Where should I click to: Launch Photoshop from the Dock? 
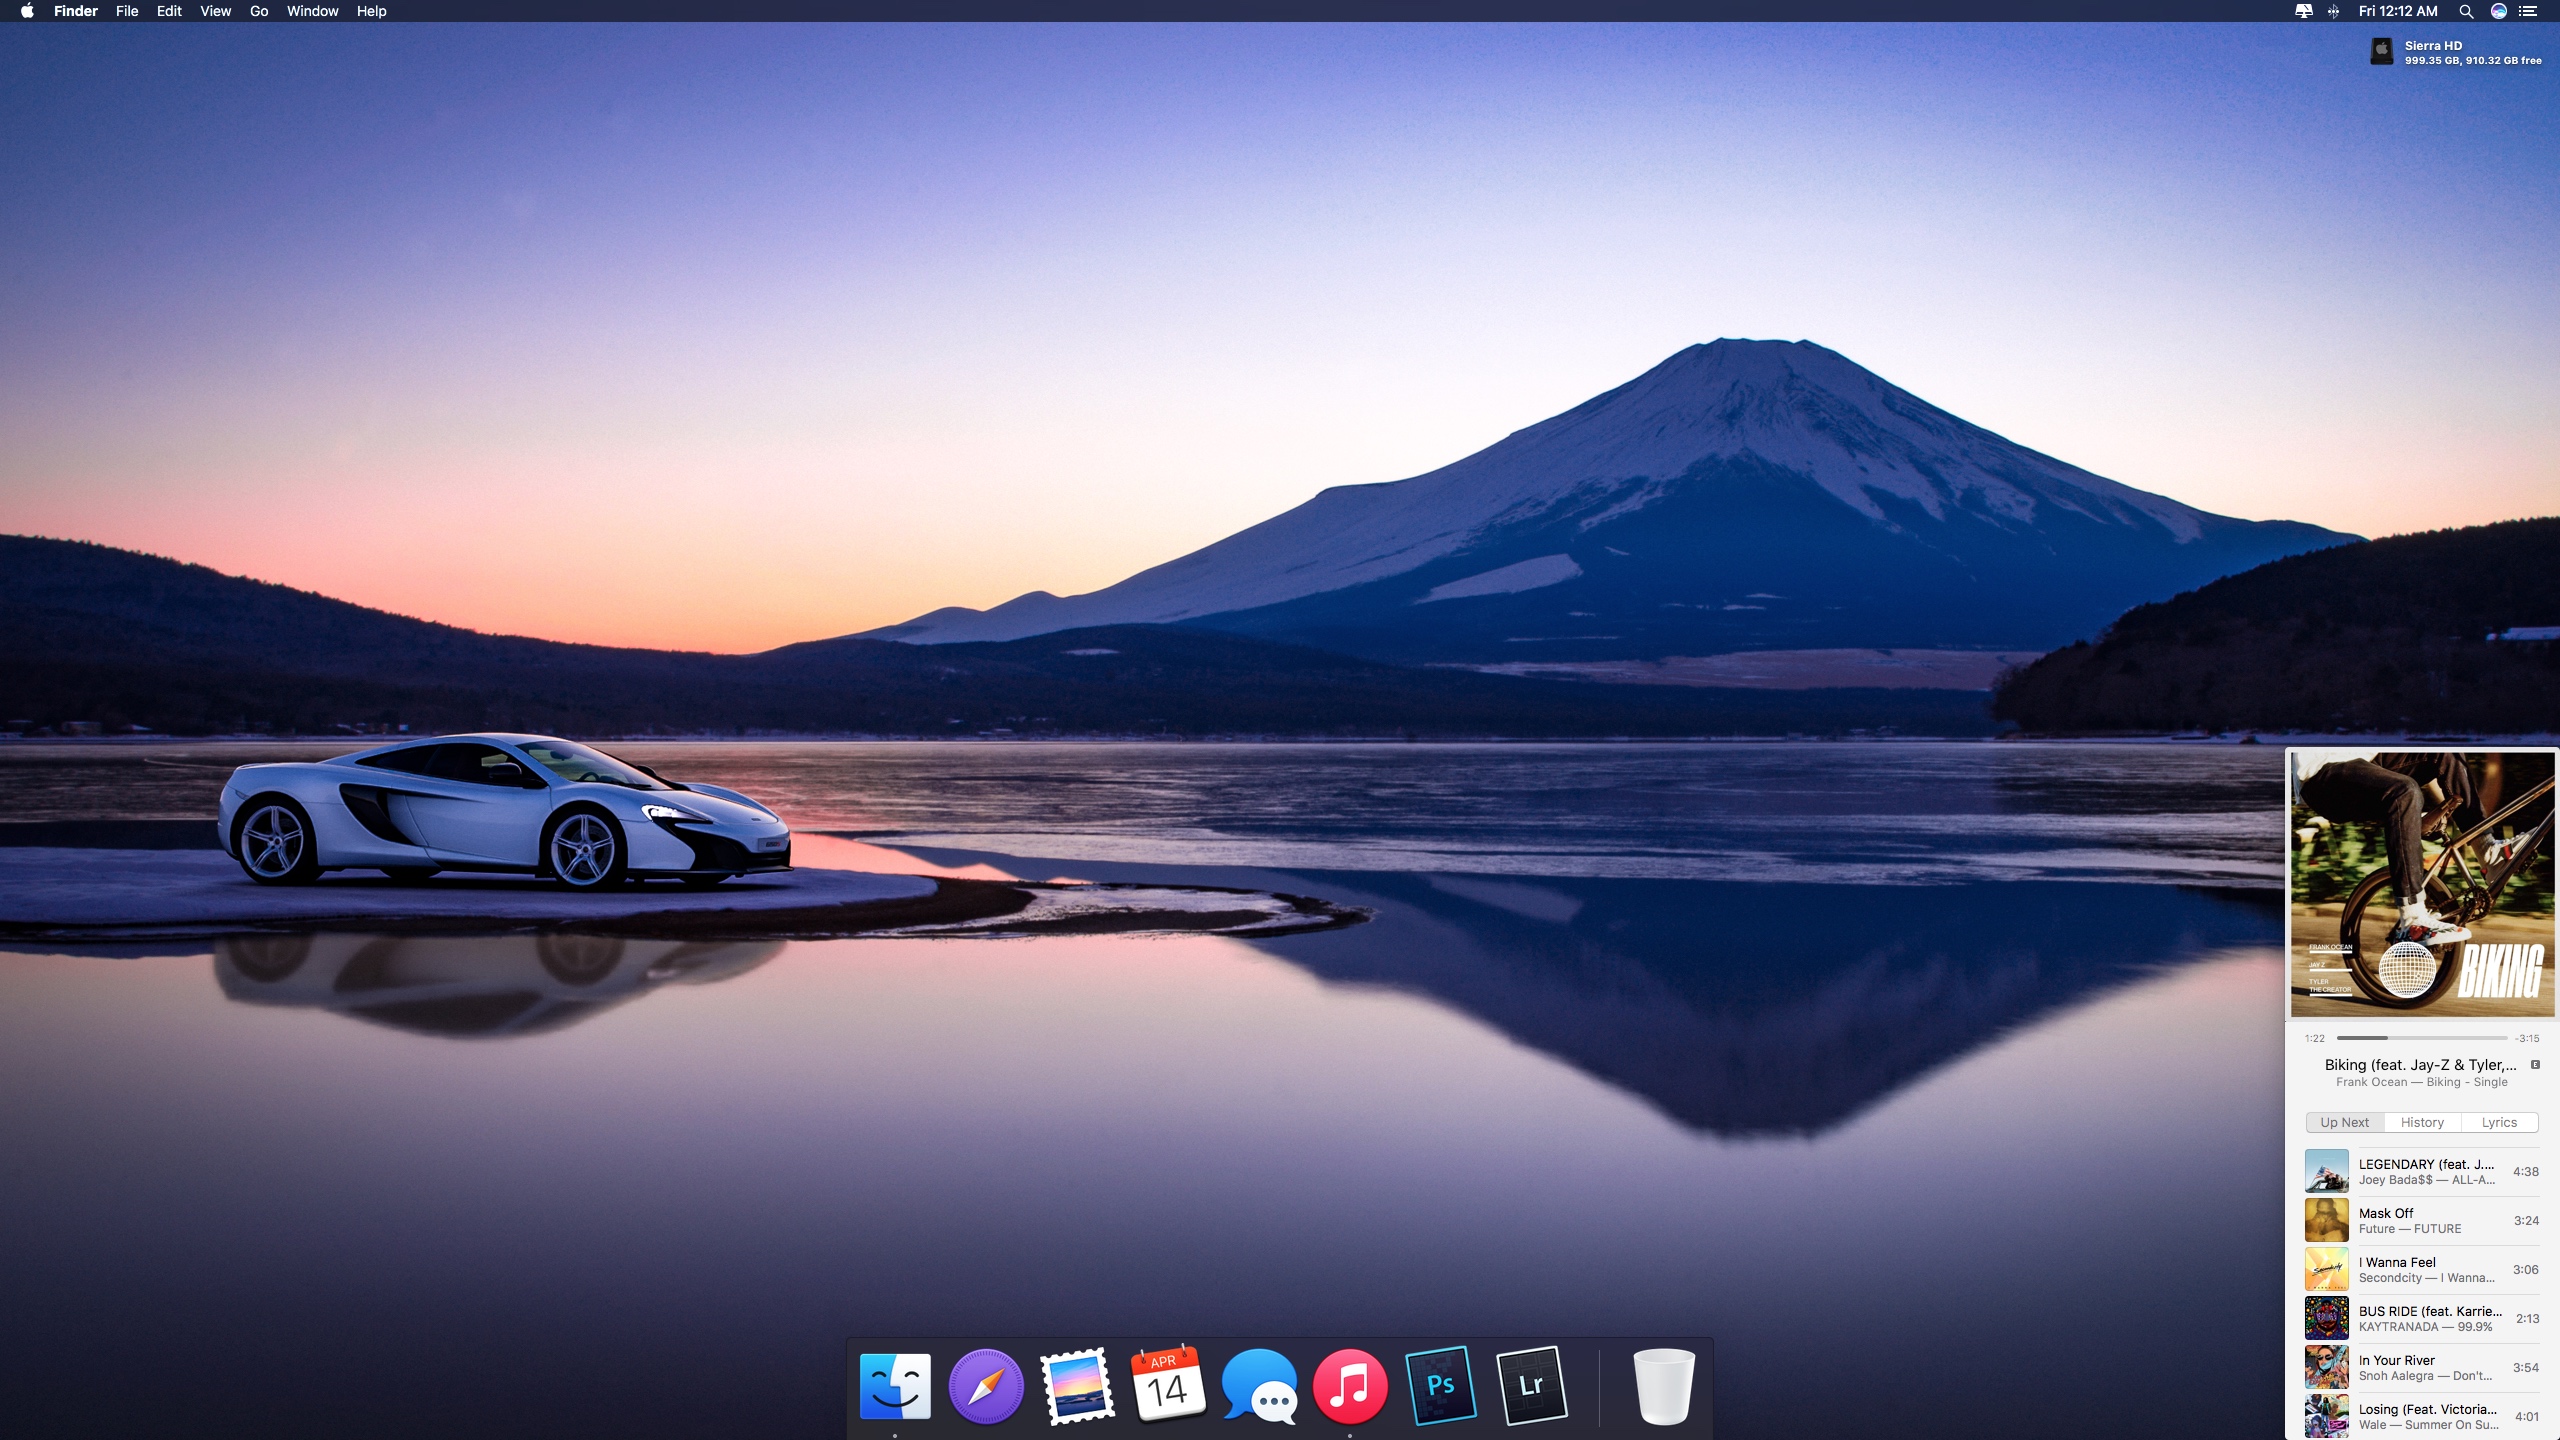point(1441,1386)
